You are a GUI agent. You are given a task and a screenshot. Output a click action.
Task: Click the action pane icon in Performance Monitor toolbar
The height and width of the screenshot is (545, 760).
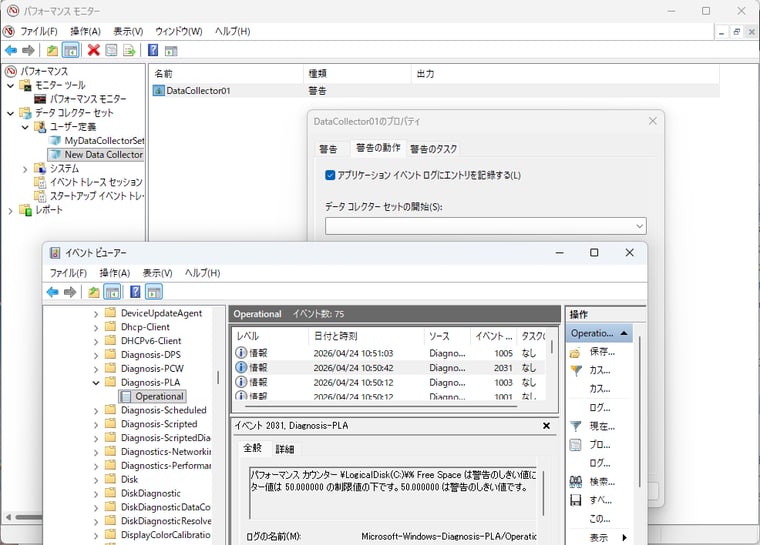click(171, 50)
